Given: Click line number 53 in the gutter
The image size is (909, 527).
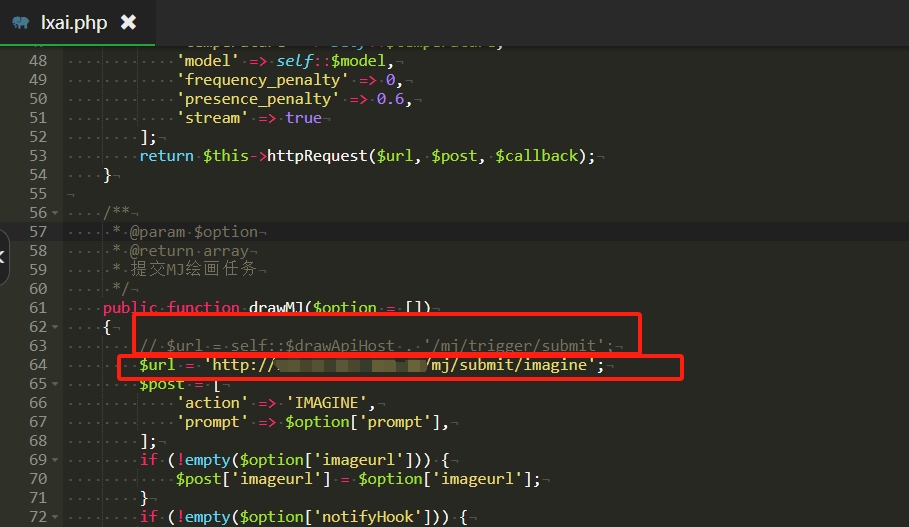Looking at the screenshot, I should pos(37,156).
